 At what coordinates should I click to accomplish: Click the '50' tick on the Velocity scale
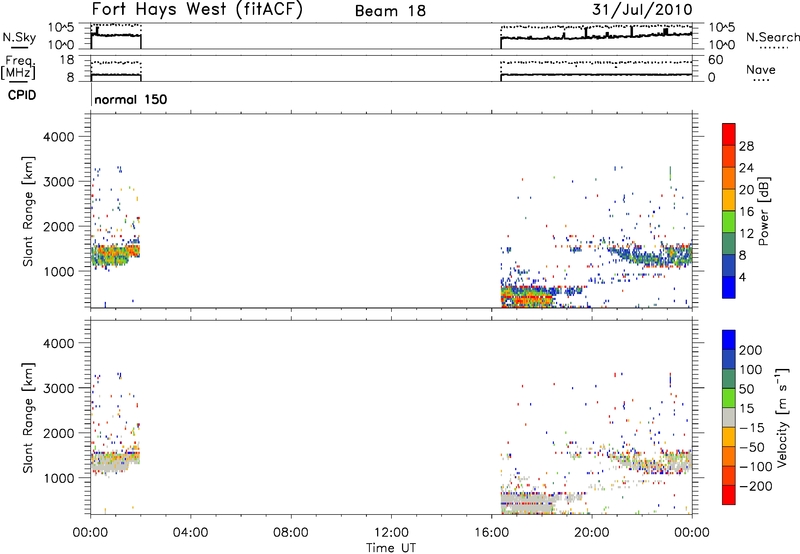tap(746, 389)
